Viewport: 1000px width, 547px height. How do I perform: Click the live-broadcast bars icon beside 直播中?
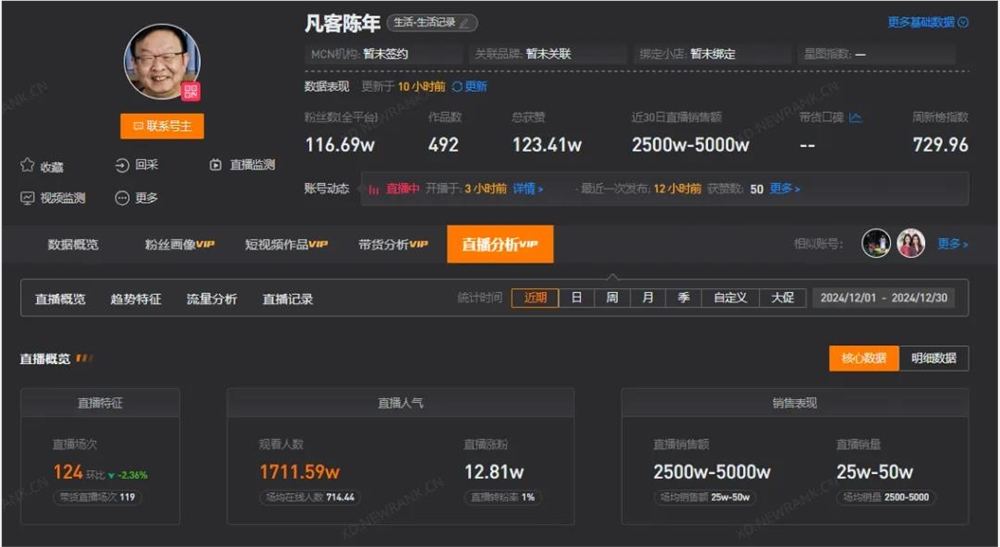click(374, 189)
